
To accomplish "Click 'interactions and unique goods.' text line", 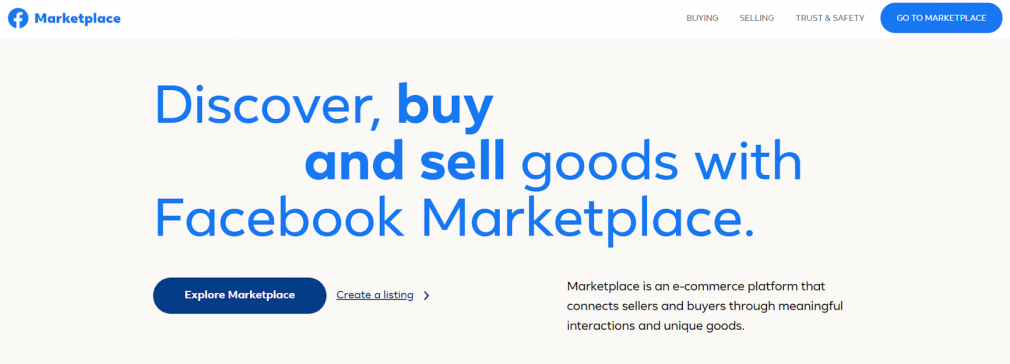I will (x=656, y=326).
